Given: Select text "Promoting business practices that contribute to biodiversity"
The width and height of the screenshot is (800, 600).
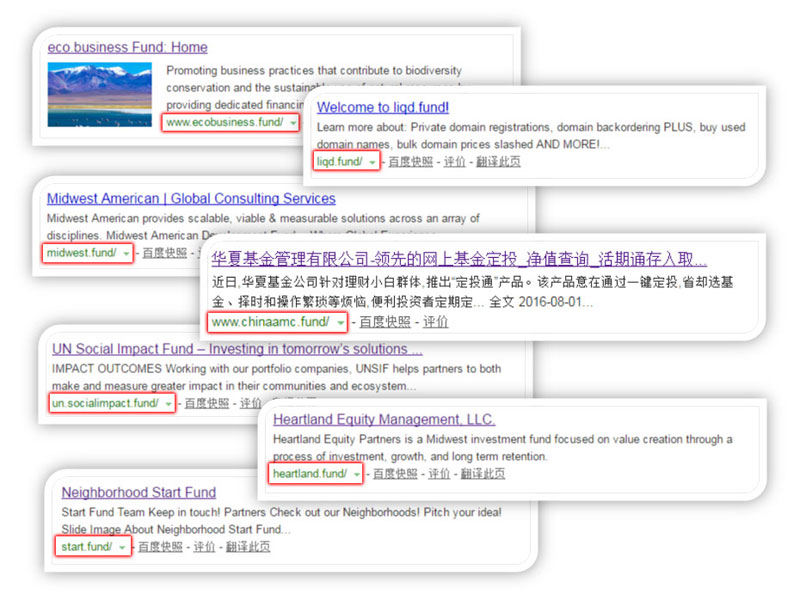Looking at the screenshot, I should click(x=314, y=70).
